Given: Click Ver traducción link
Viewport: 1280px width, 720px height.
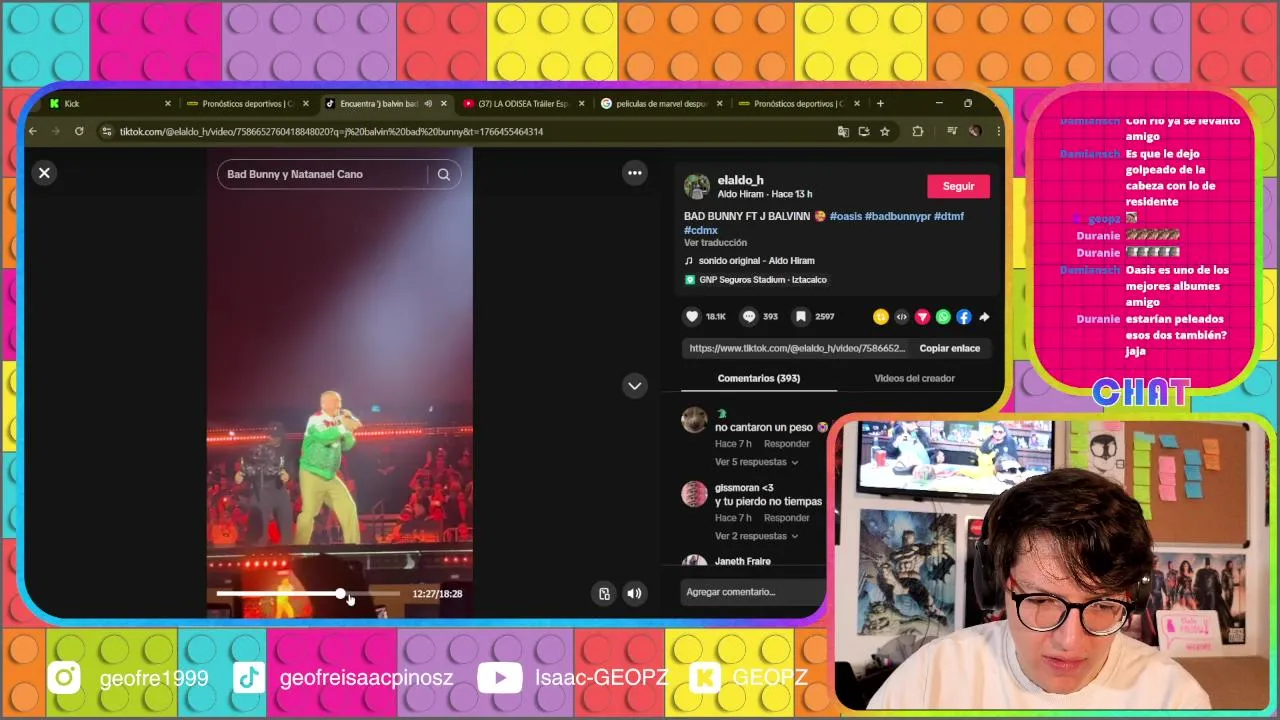Looking at the screenshot, I should [715, 243].
